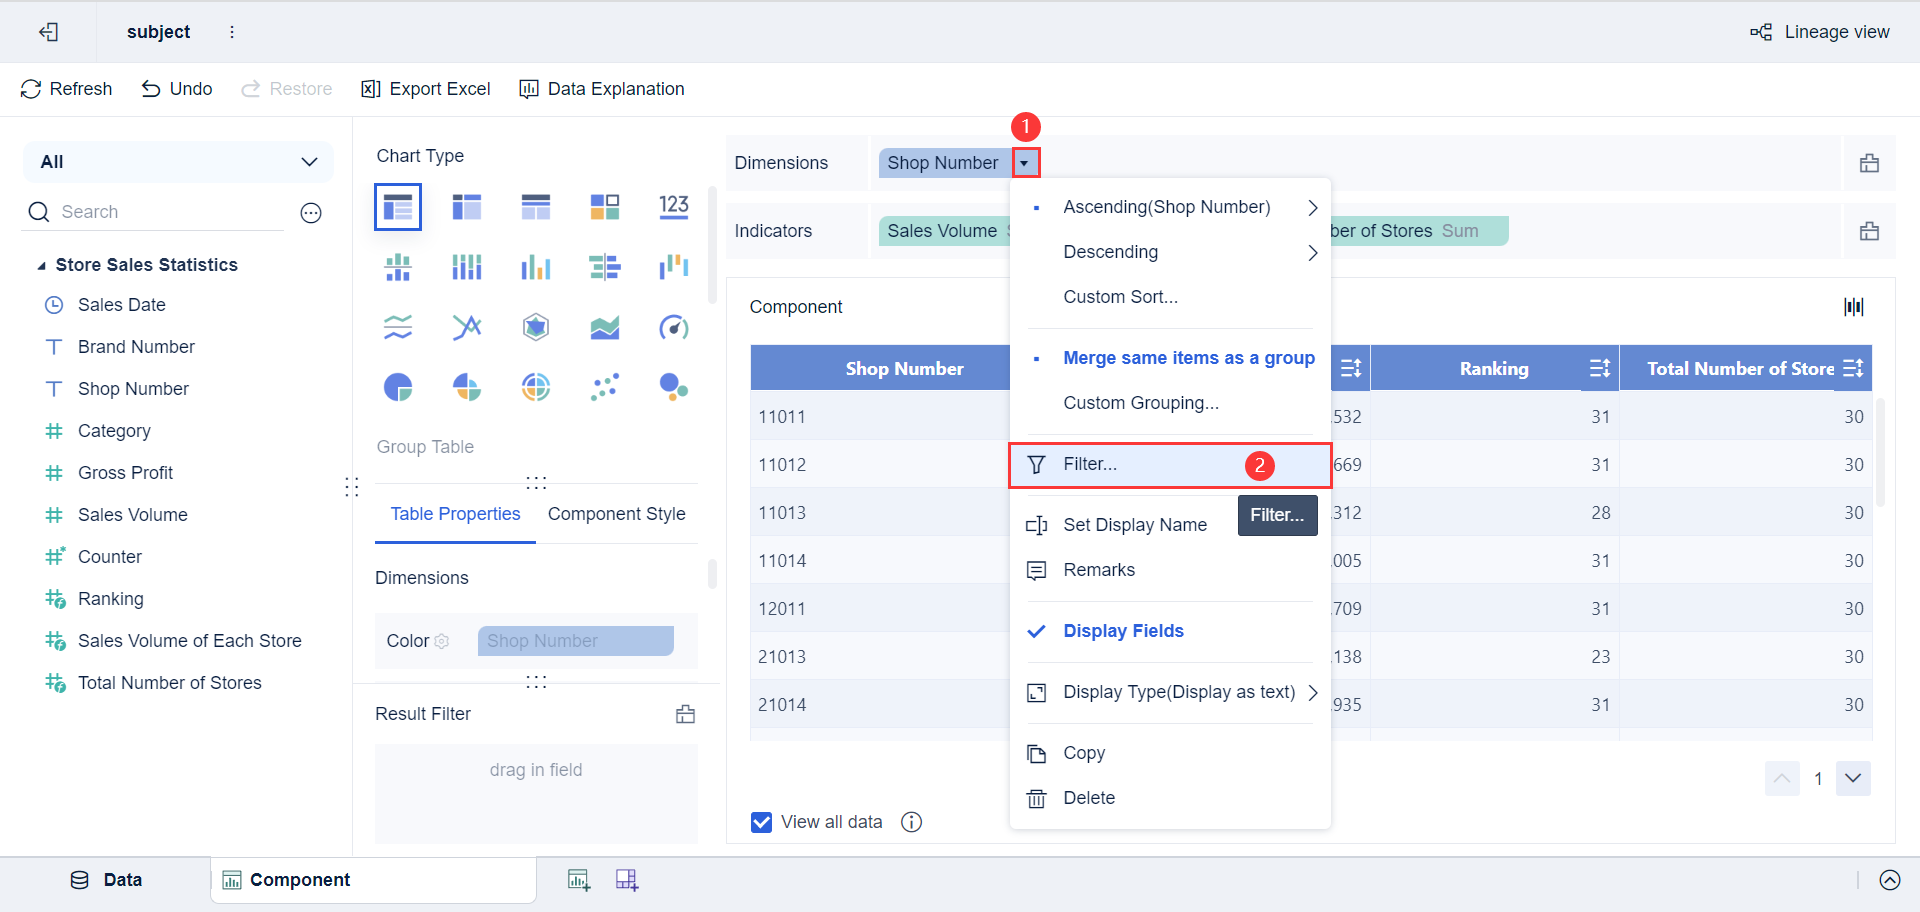Collapse the Store Sales Statistics tree
This screenshot has height=912, width=1920.
click(42, 264)
